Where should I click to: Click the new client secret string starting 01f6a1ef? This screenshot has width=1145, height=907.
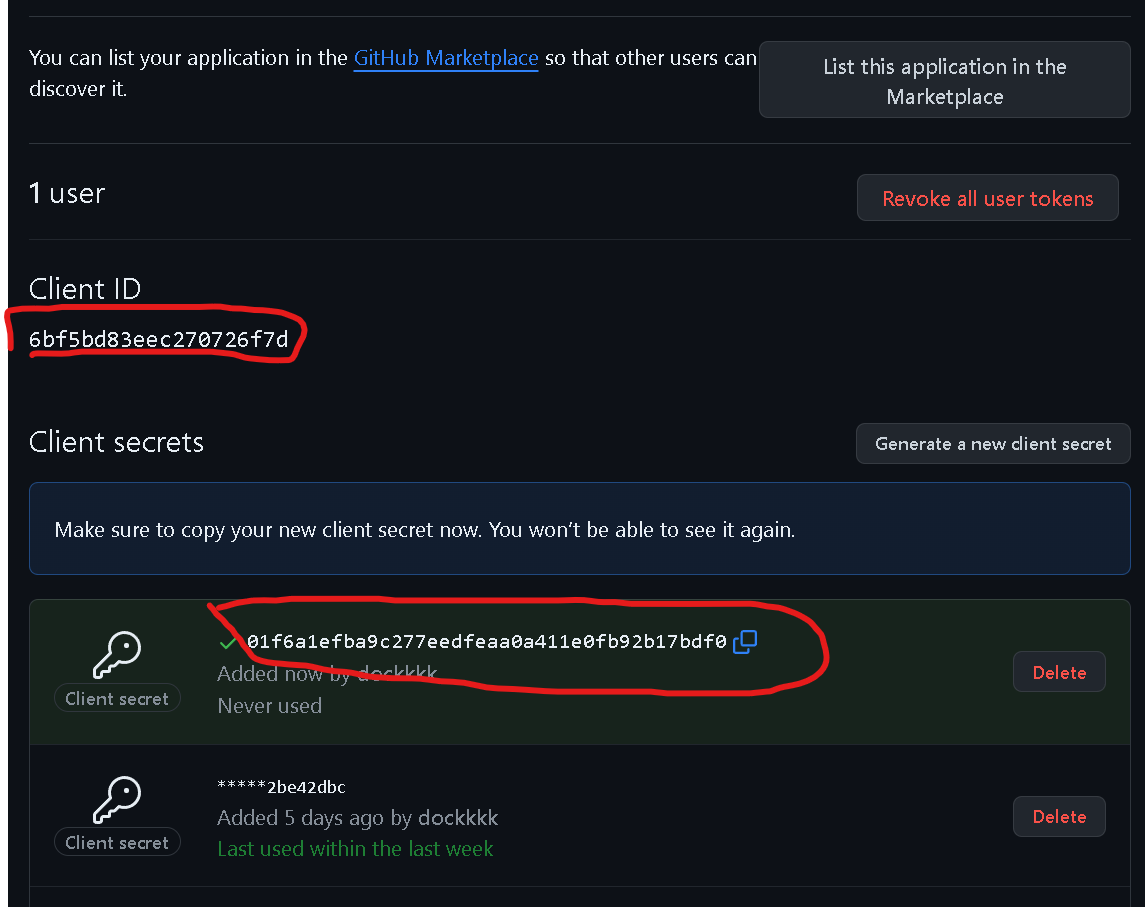[x=486, y=642]
